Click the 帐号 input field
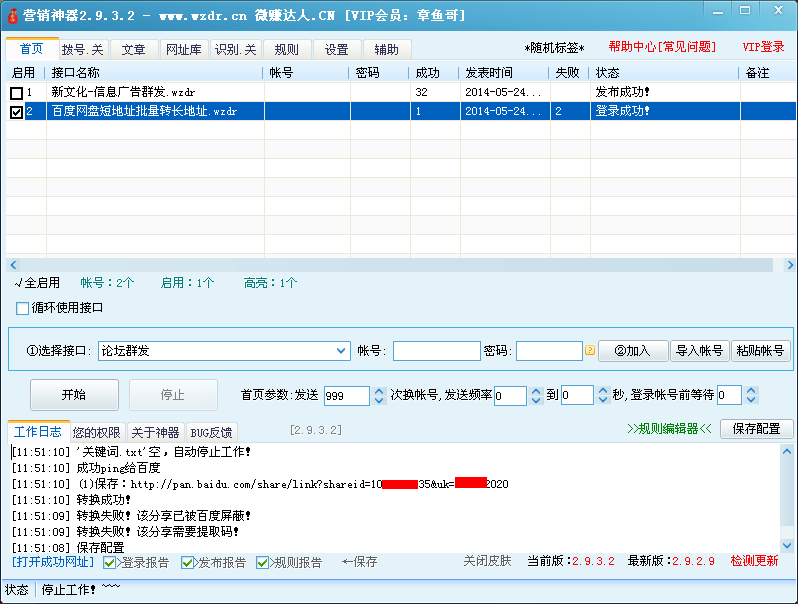The width and height of the screenshot is (798, 604). pos(436,351)
